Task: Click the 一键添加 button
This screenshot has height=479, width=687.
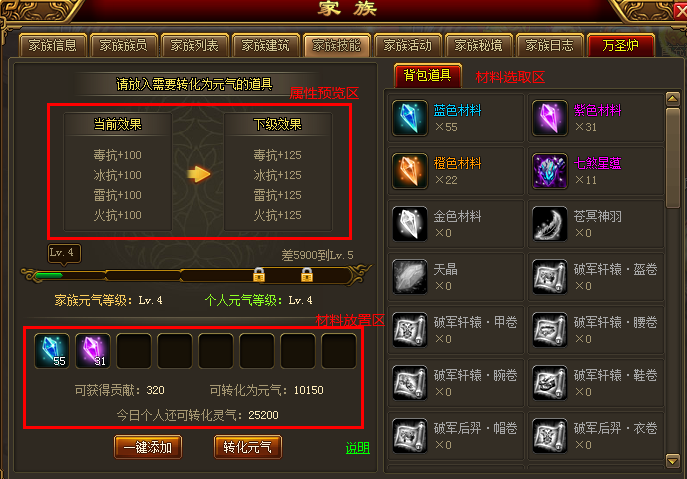Action: tap(148, 447)
